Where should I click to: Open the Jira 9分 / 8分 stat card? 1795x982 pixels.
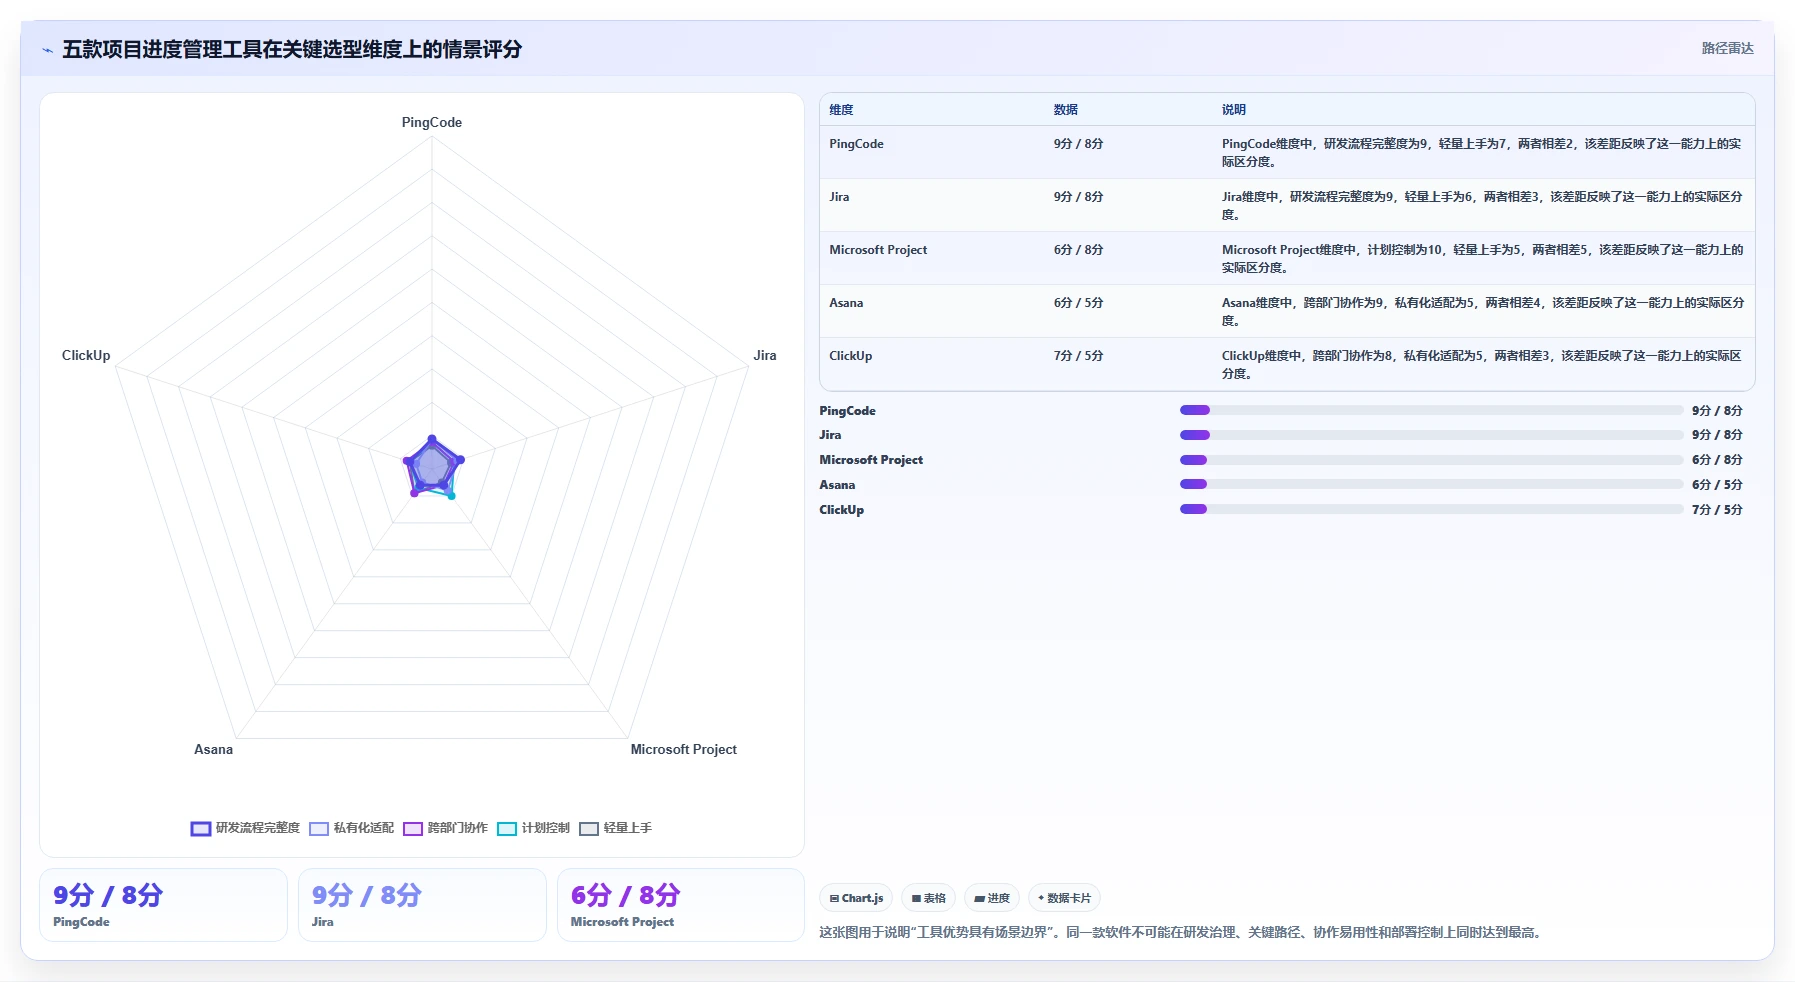tap(422, 905)
